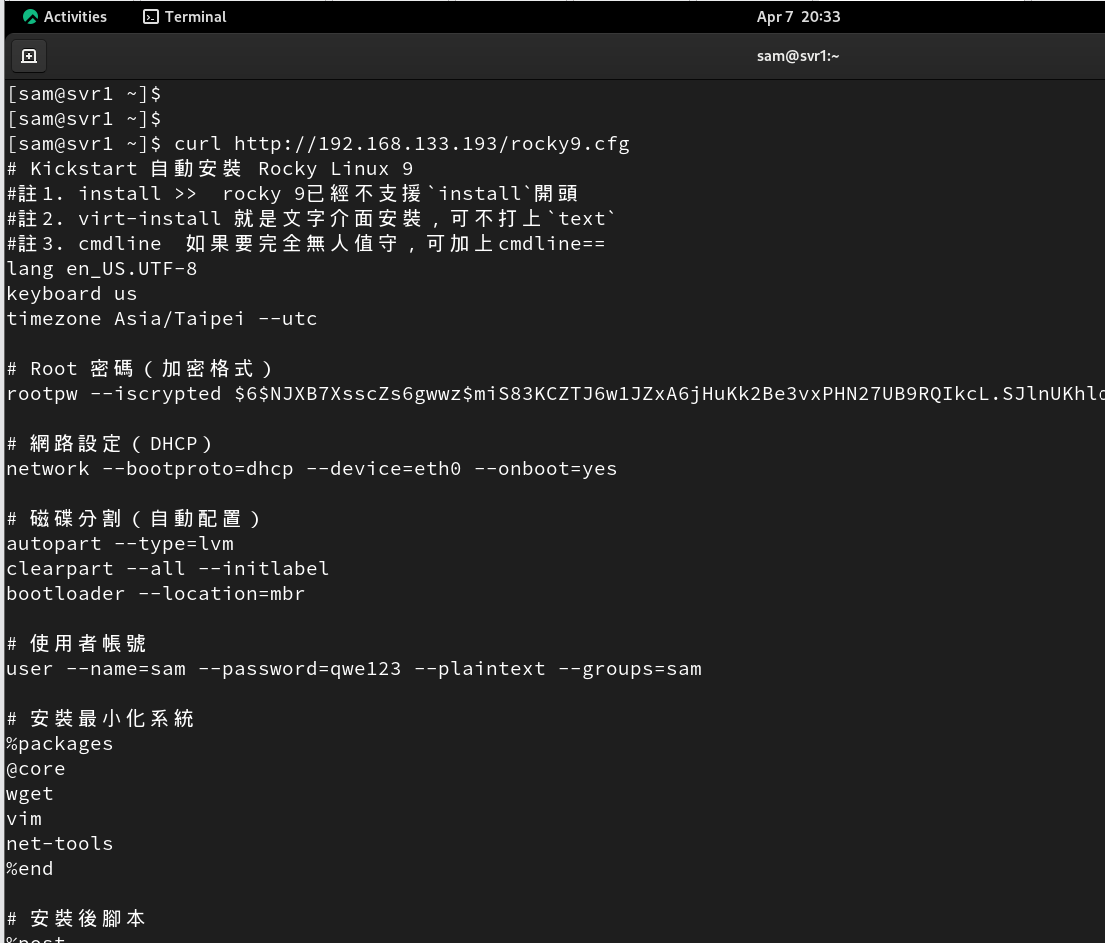Click the 'clearpart --all --initlabel' line
1105x943 pixels.
tap(168, 569)
